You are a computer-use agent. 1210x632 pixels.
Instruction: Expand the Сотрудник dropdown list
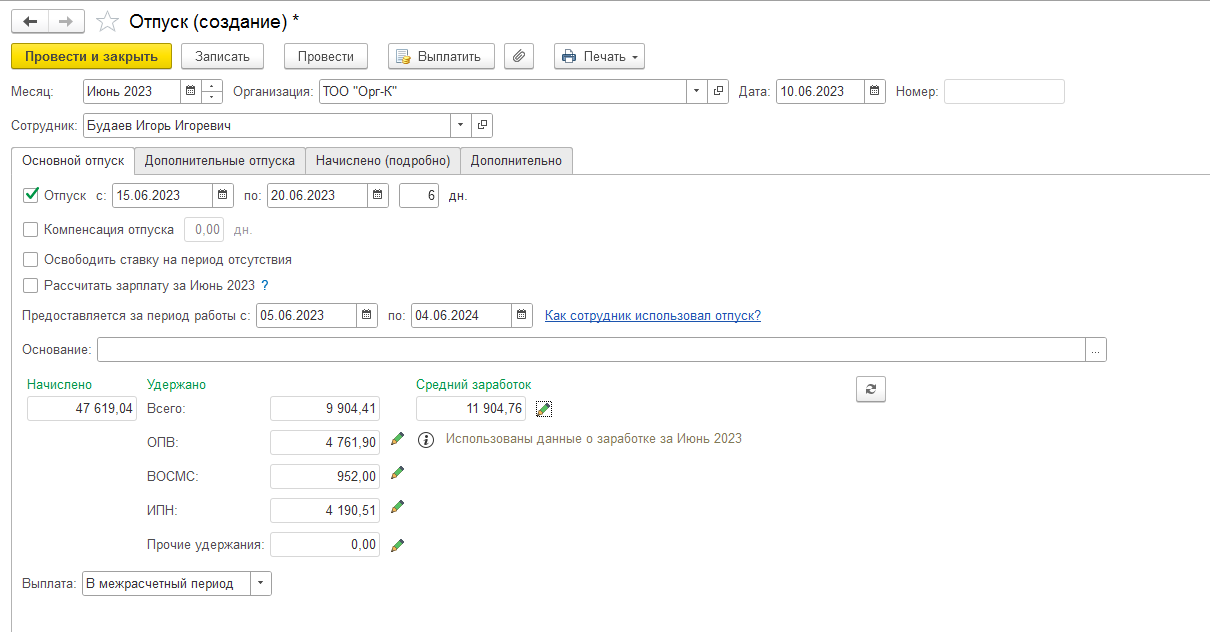tap(460, 125)
